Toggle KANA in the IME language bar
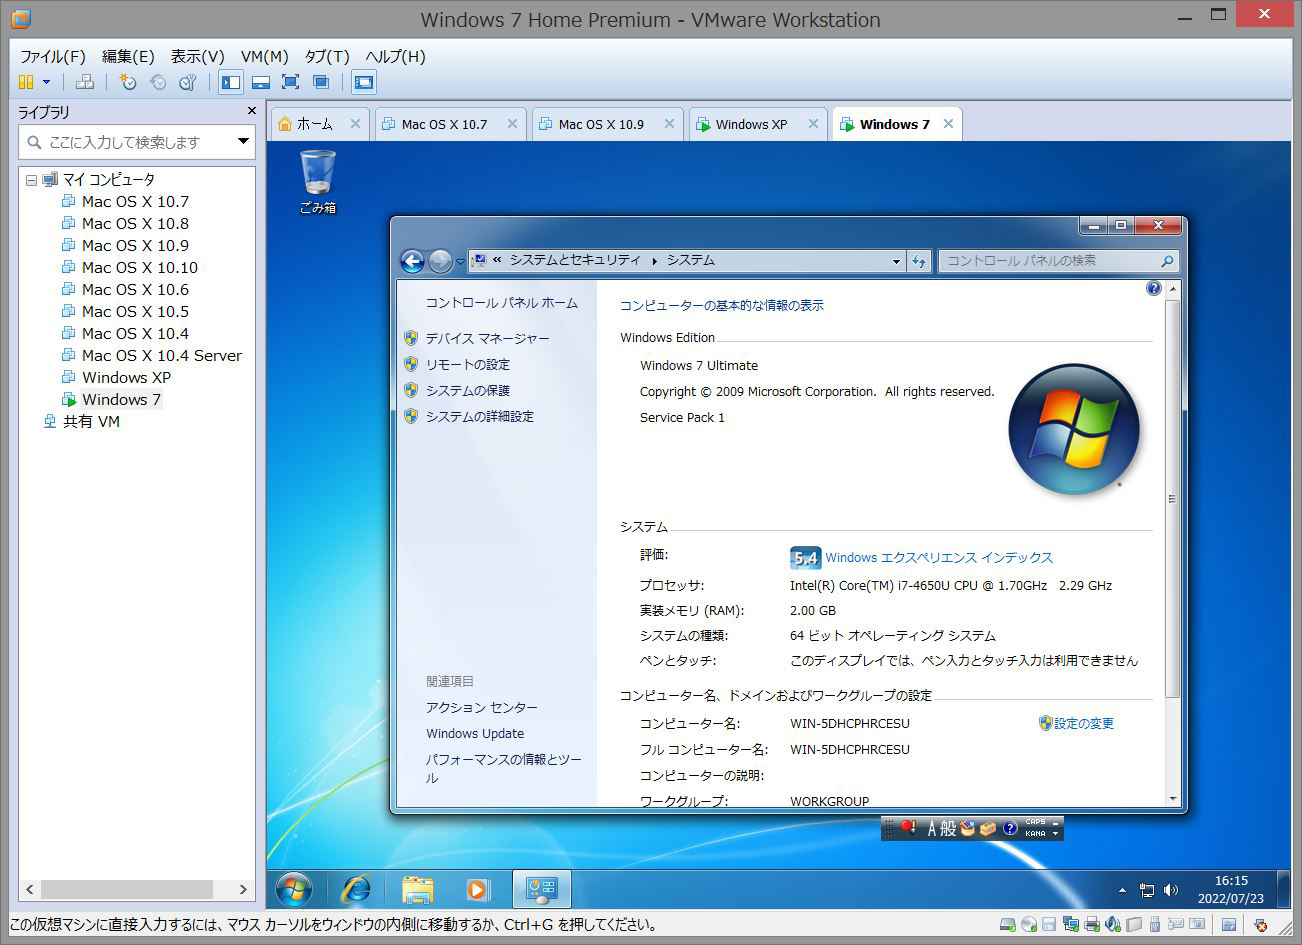Image resolution: width=1302 pixels, height=945 pixels. (x=1035, y=833)
